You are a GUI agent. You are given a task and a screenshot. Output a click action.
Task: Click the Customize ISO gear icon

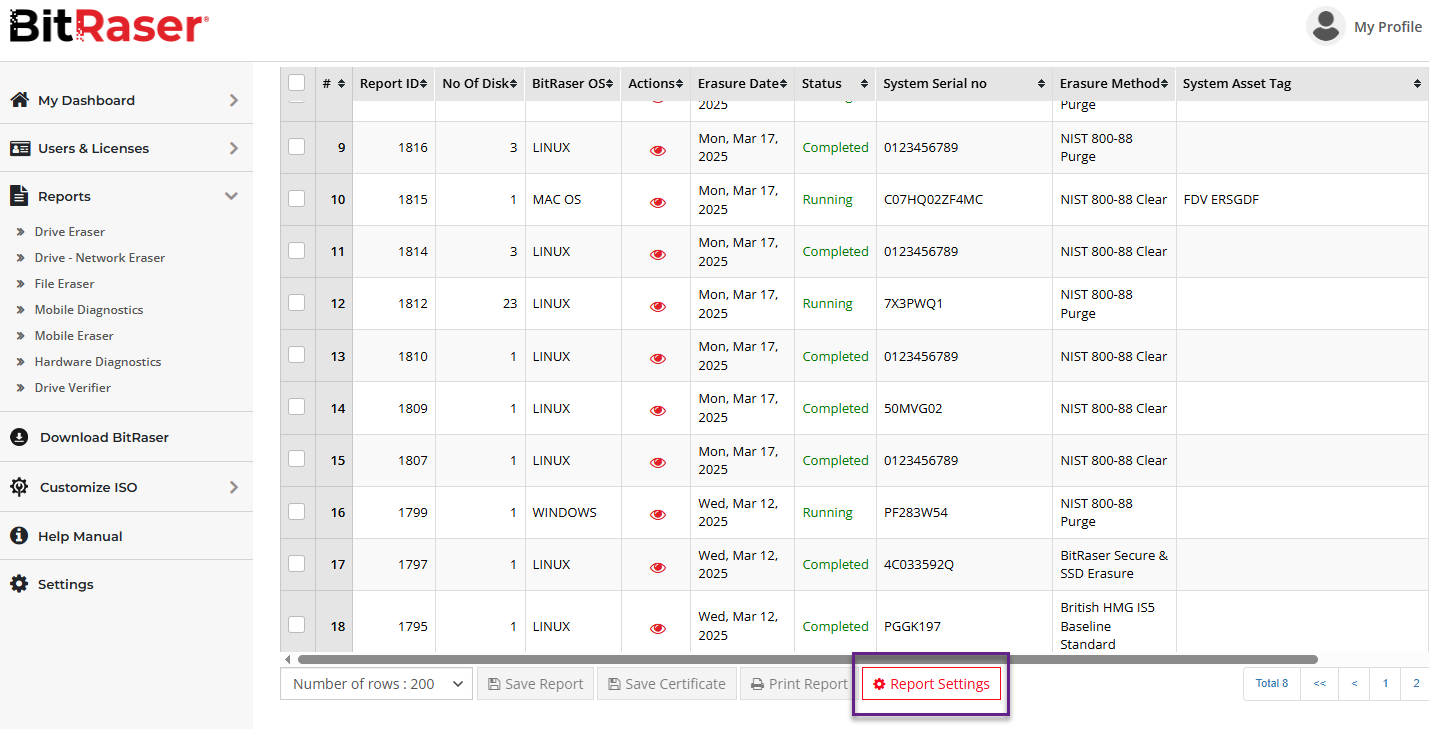19,487
